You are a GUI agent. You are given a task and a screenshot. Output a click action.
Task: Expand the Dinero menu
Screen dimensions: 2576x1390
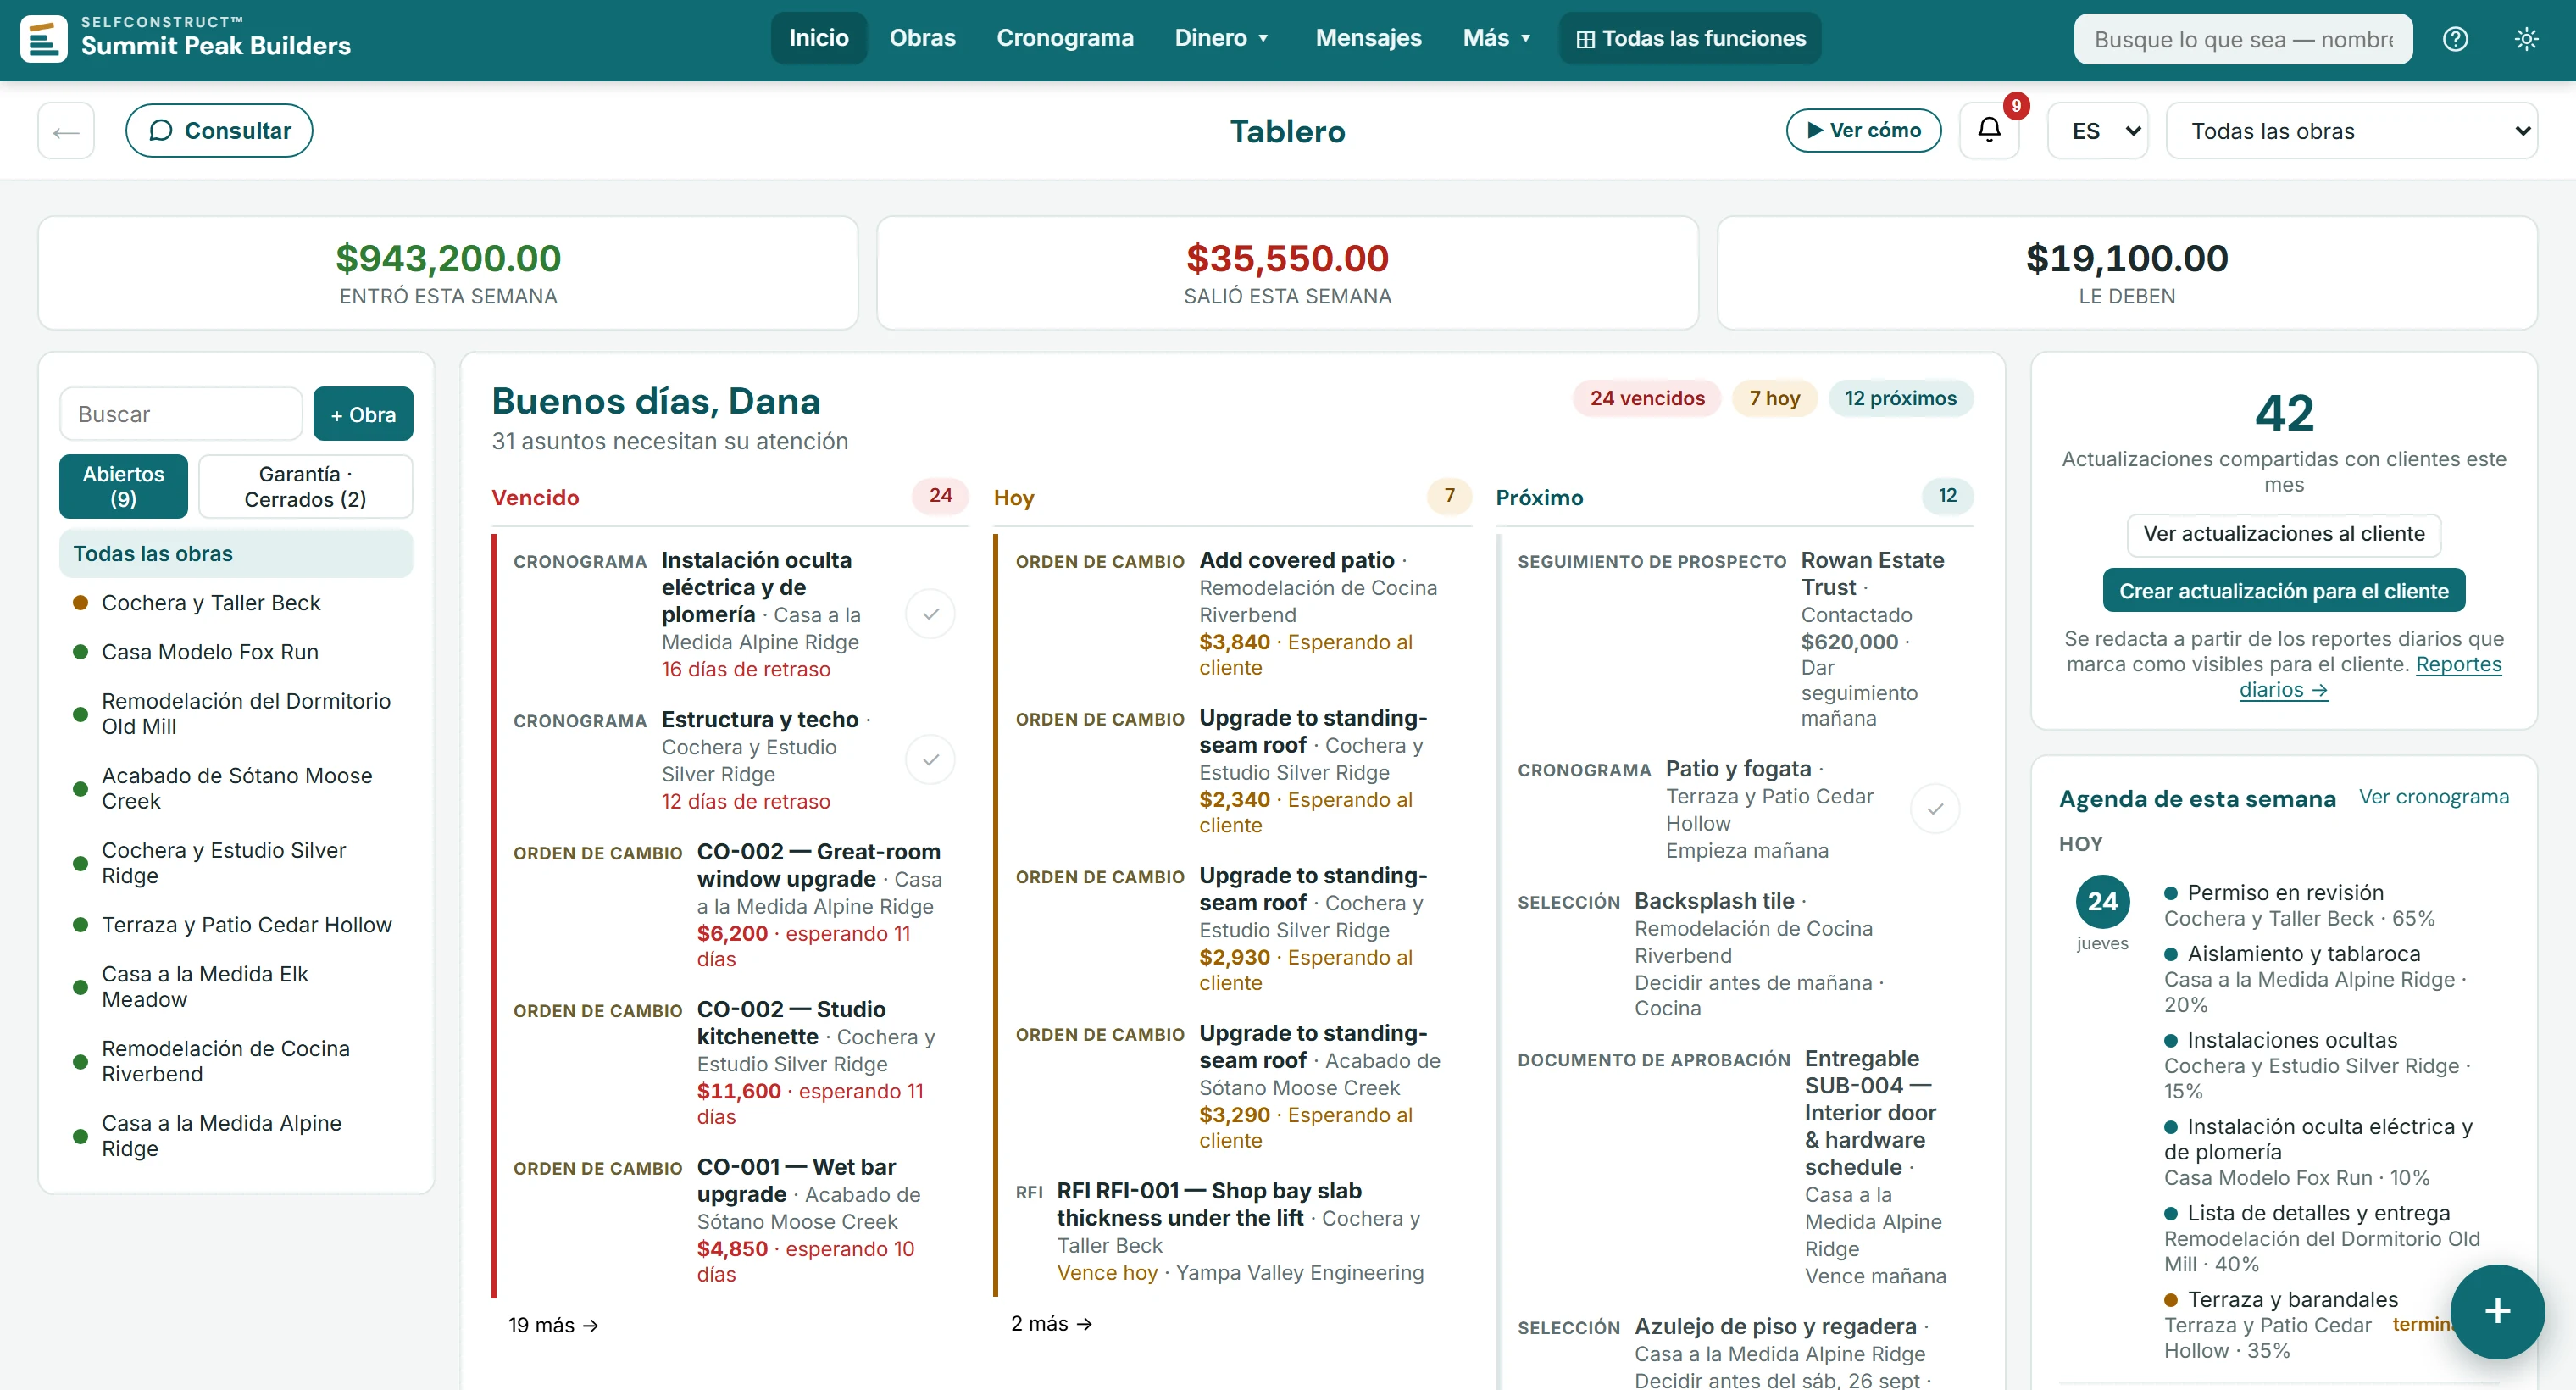point(1222,38)
